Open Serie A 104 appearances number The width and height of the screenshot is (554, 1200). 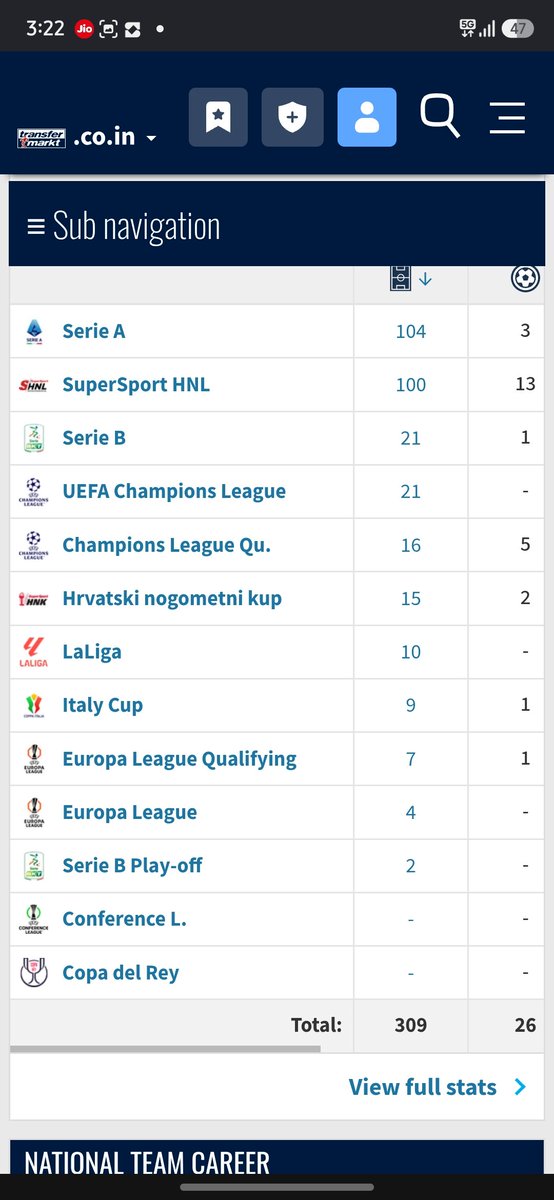411,332
